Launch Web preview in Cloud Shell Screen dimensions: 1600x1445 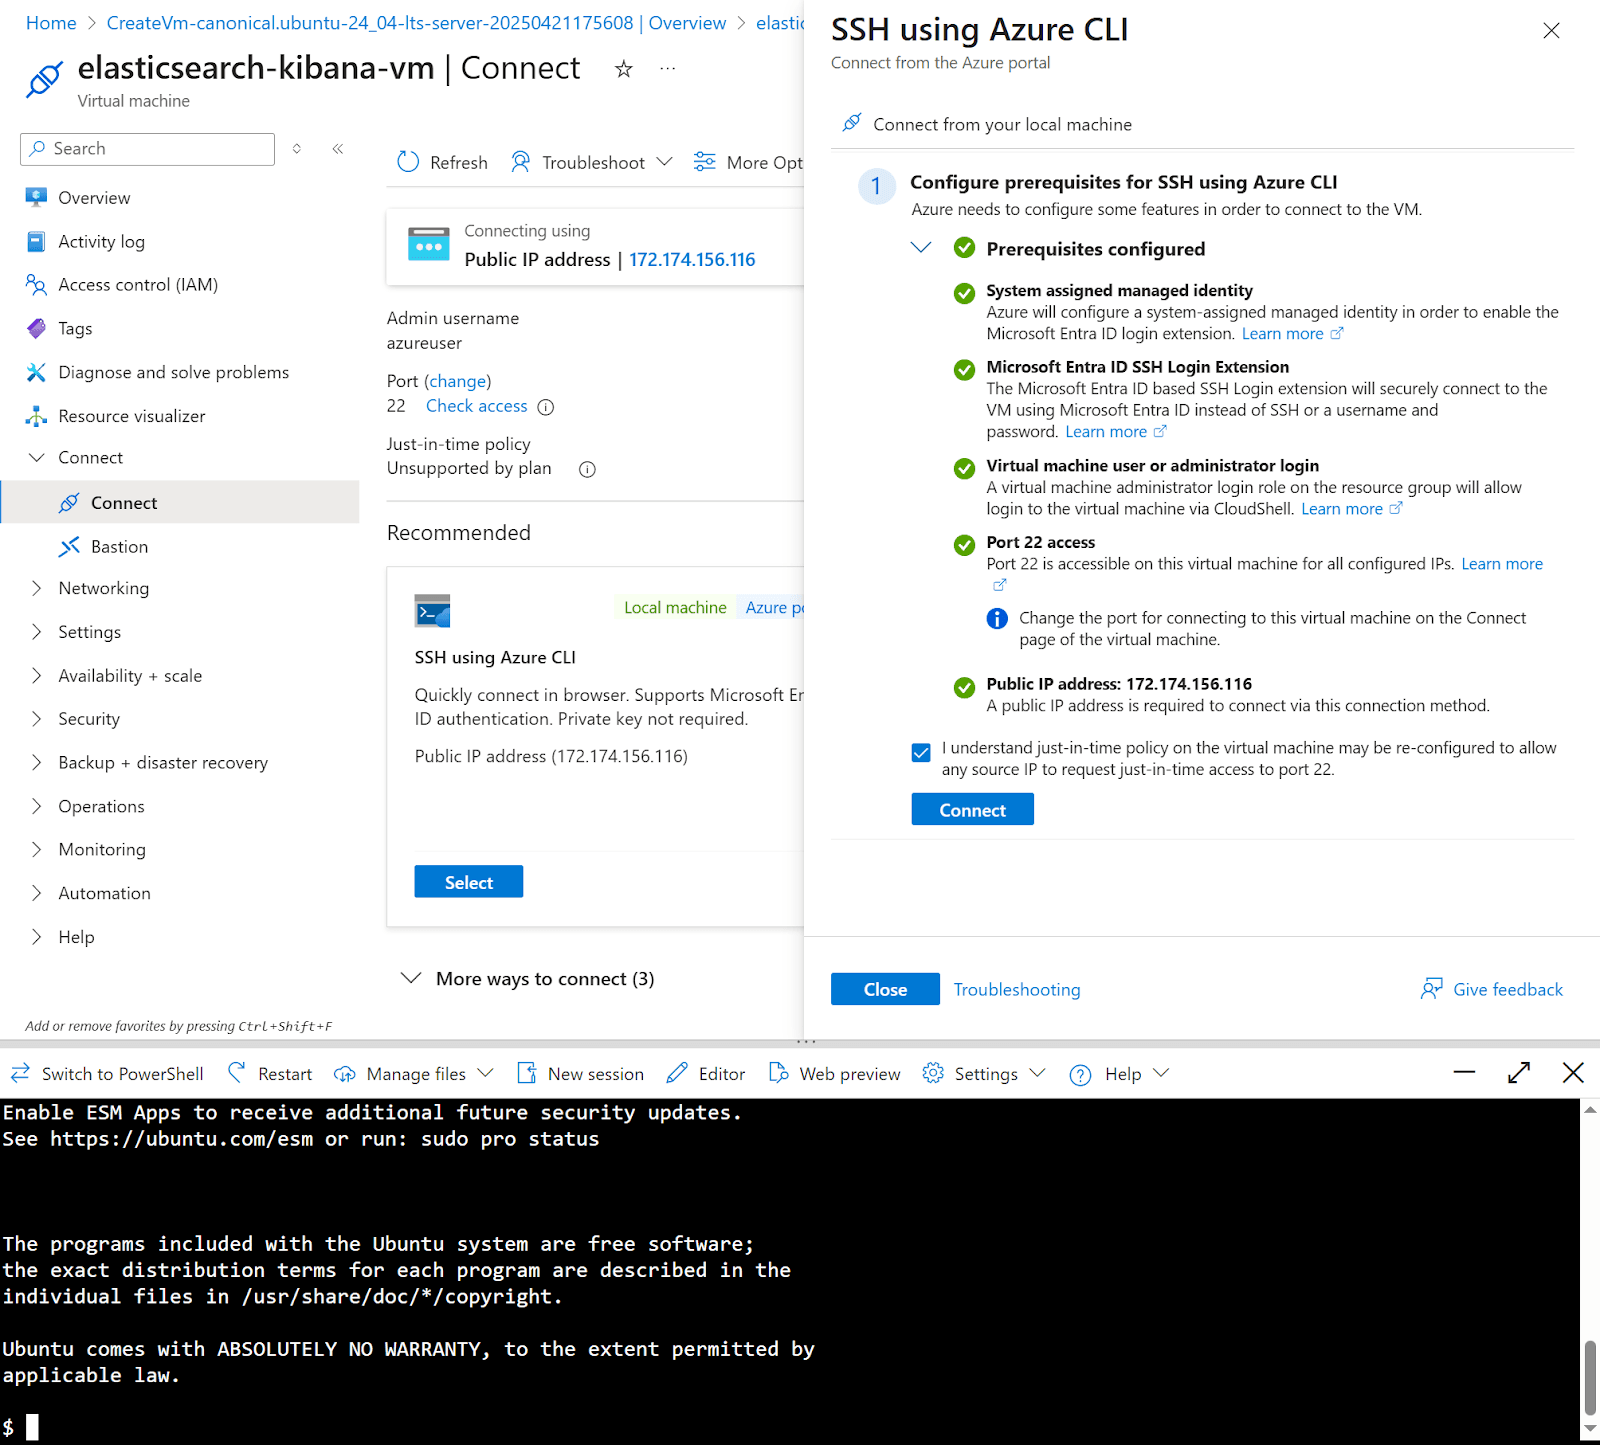click(848, 1073)
